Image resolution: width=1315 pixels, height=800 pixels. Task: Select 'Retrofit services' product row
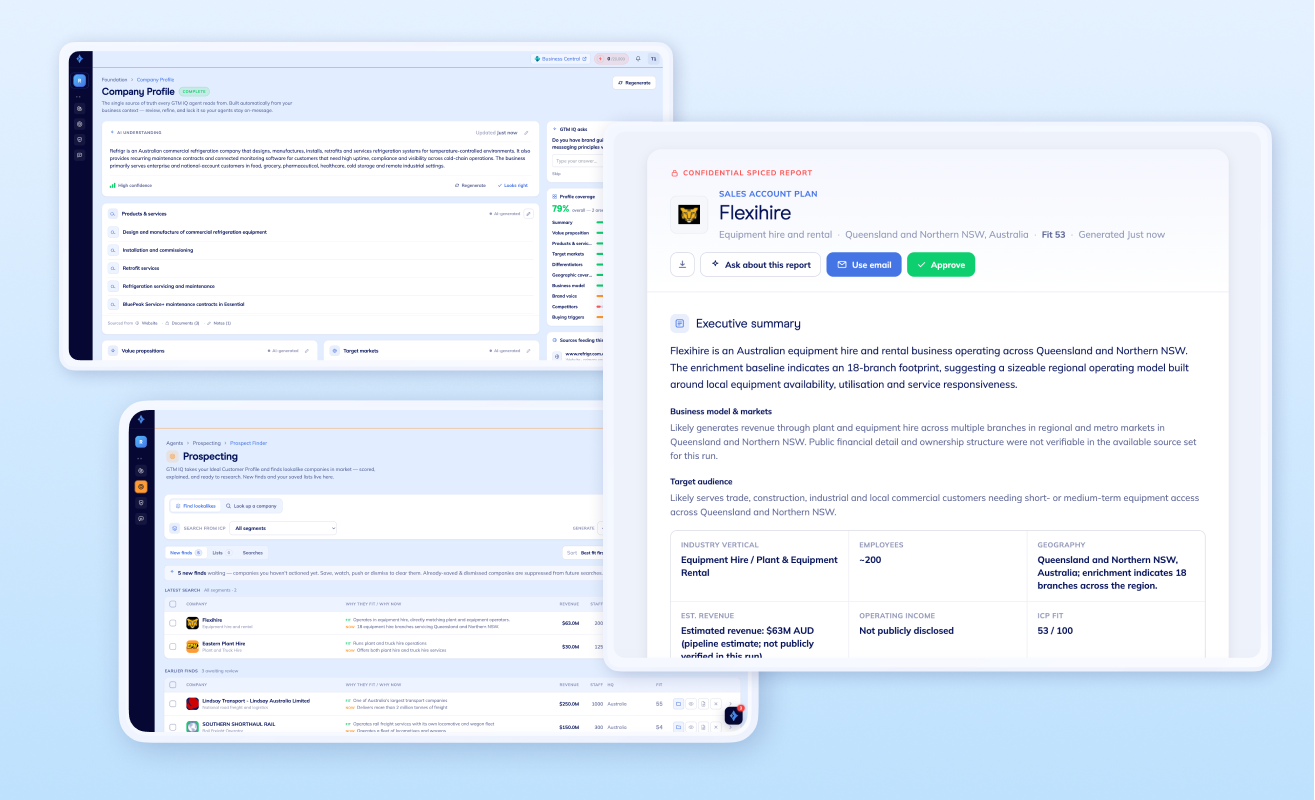(320, 268)
